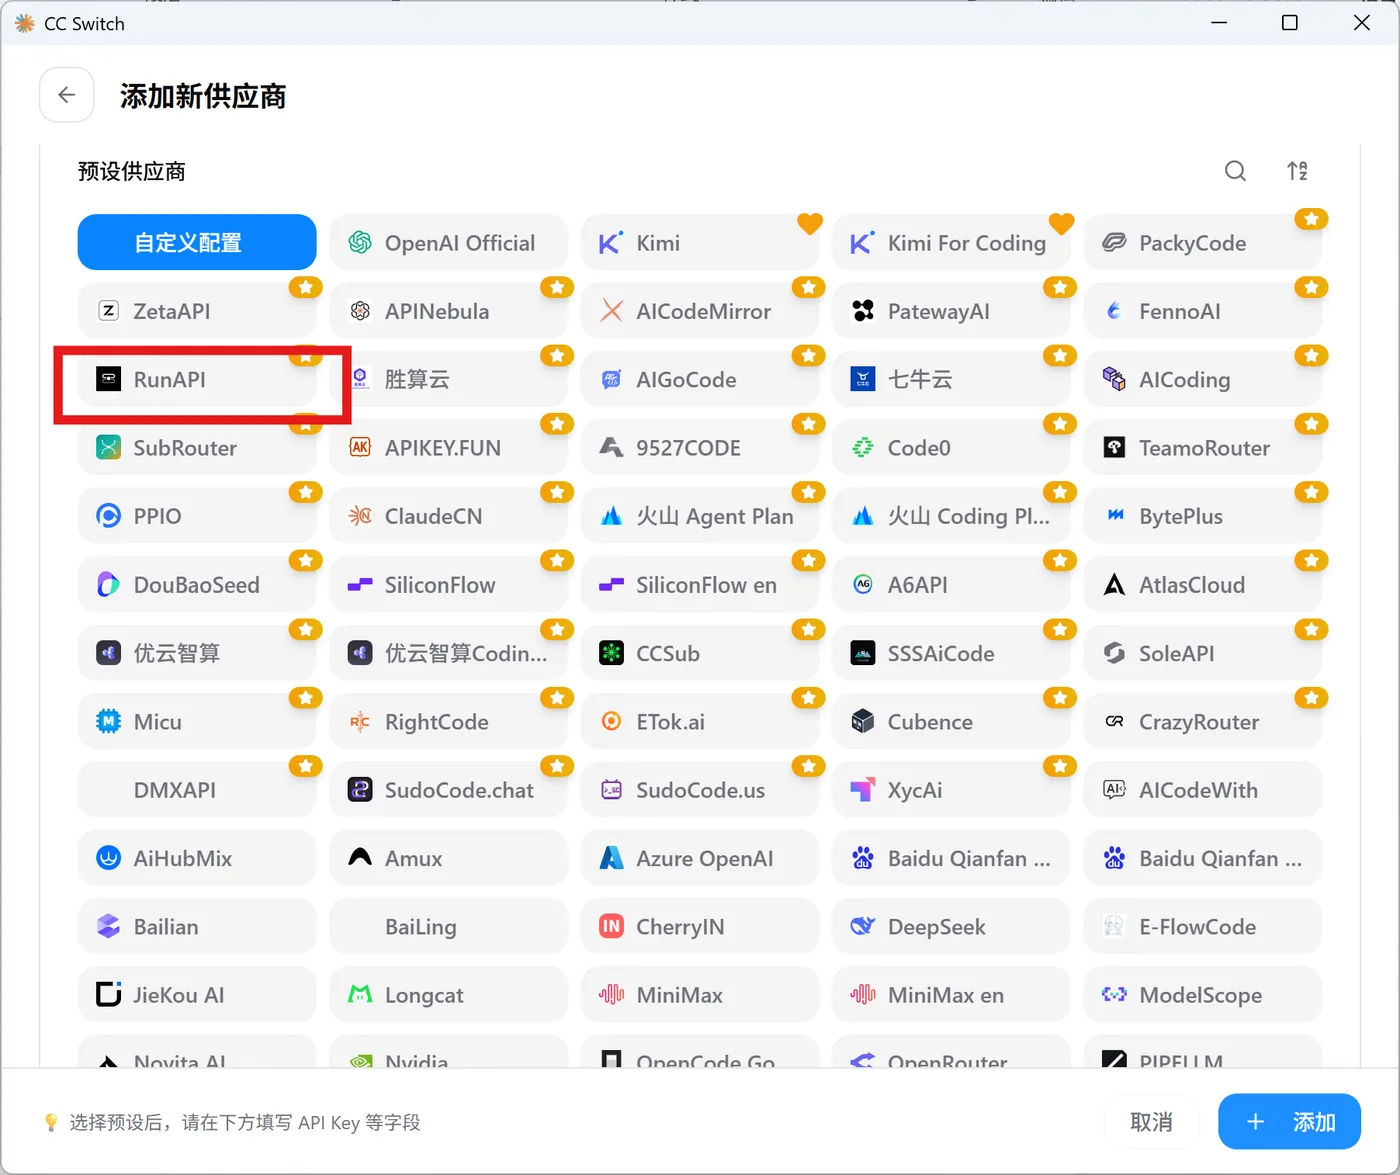Click the AIGoCode logo icon
Viewport: 1400px width, 1175px height.
611,379
